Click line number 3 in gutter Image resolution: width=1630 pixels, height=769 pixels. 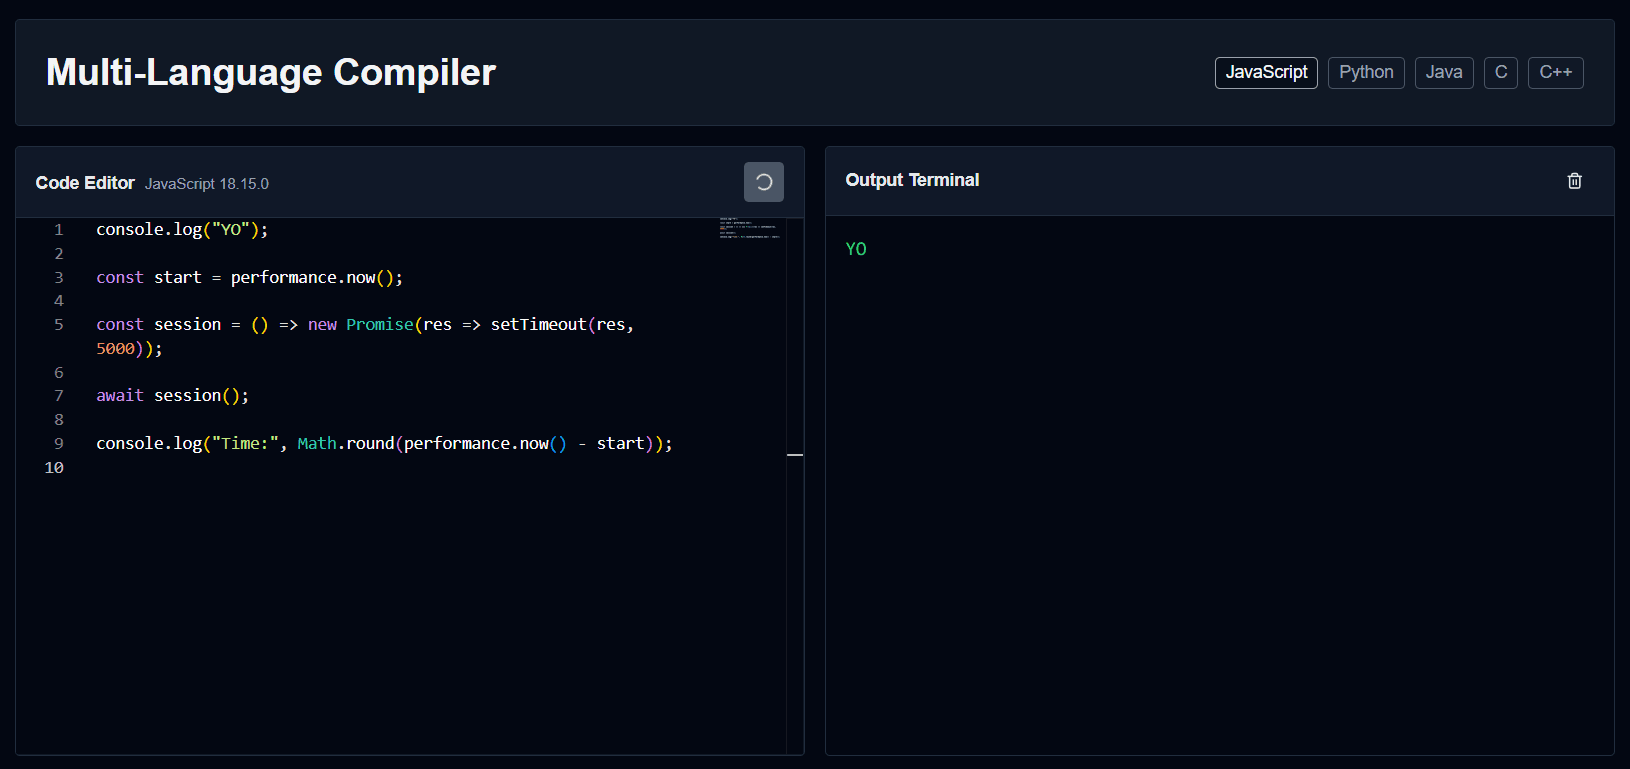[59, 278]
